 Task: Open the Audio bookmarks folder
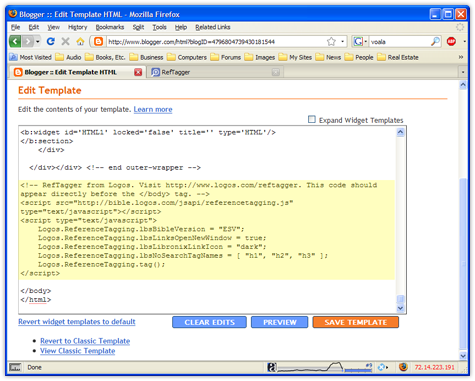68,57
